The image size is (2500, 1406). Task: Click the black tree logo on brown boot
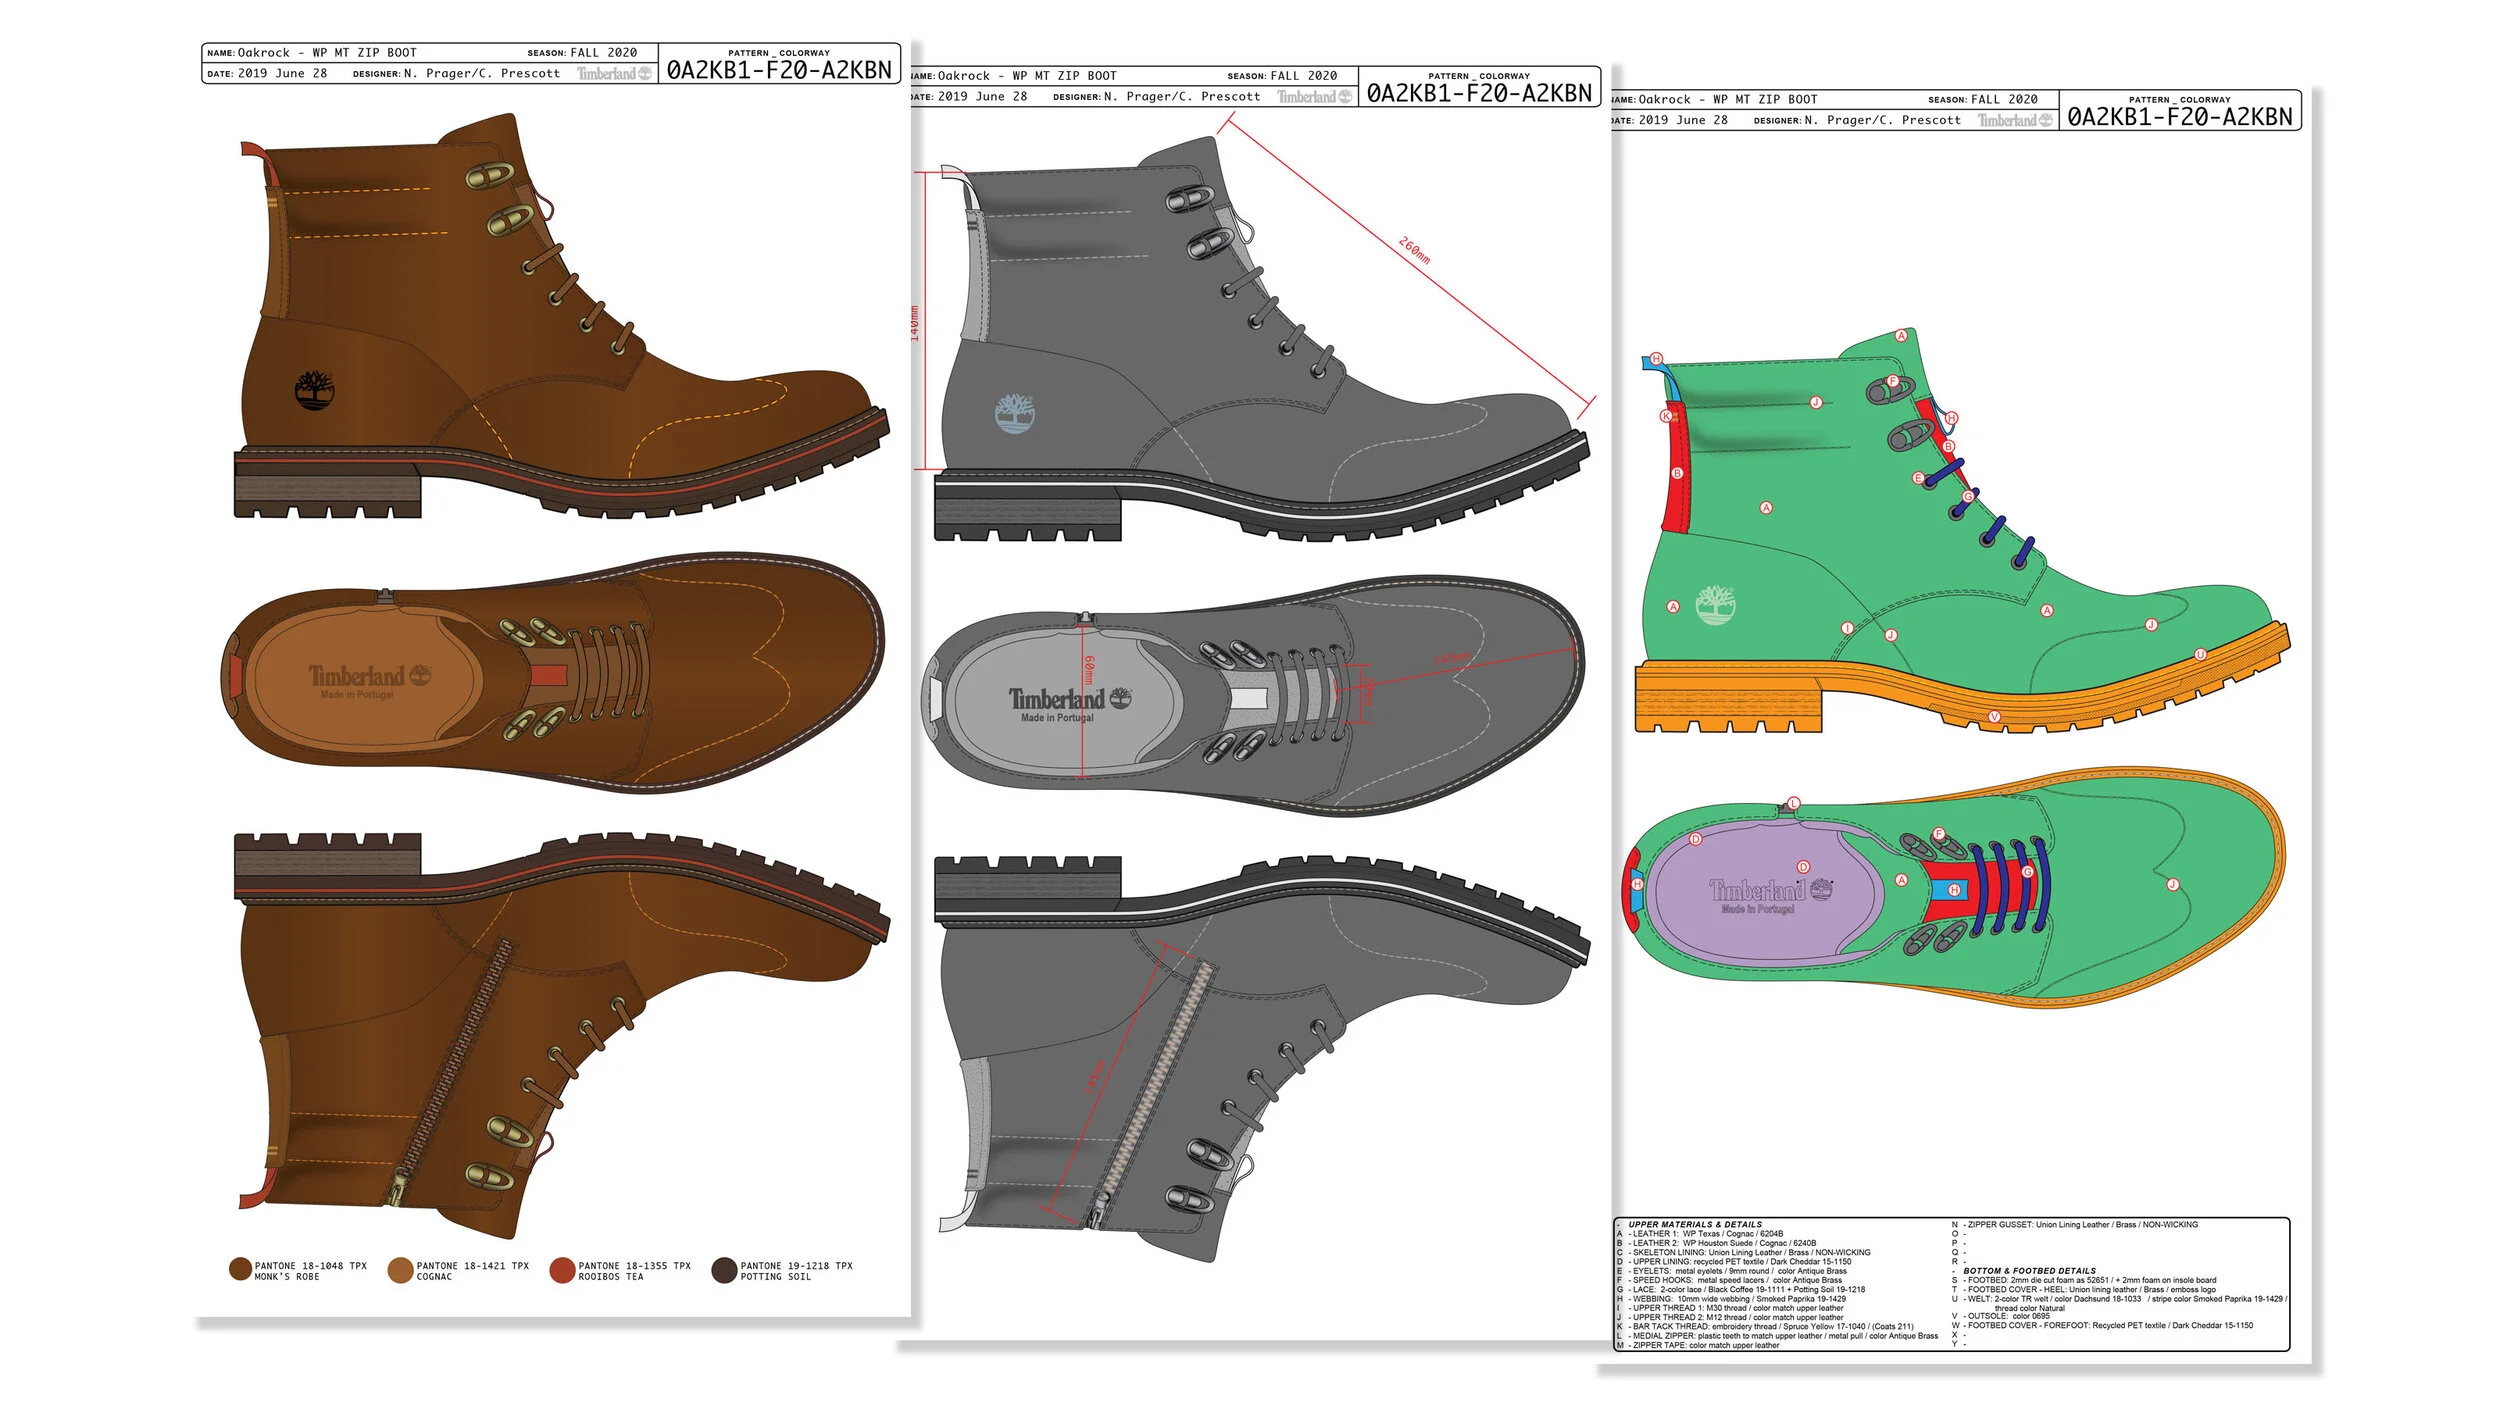coord(314,390)
